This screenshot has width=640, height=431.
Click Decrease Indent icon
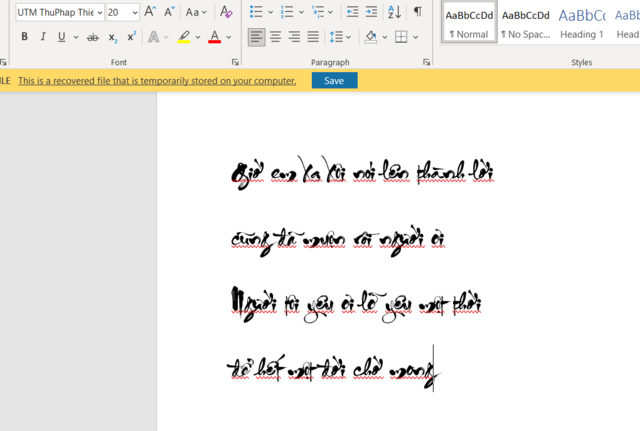click(352, 12)
